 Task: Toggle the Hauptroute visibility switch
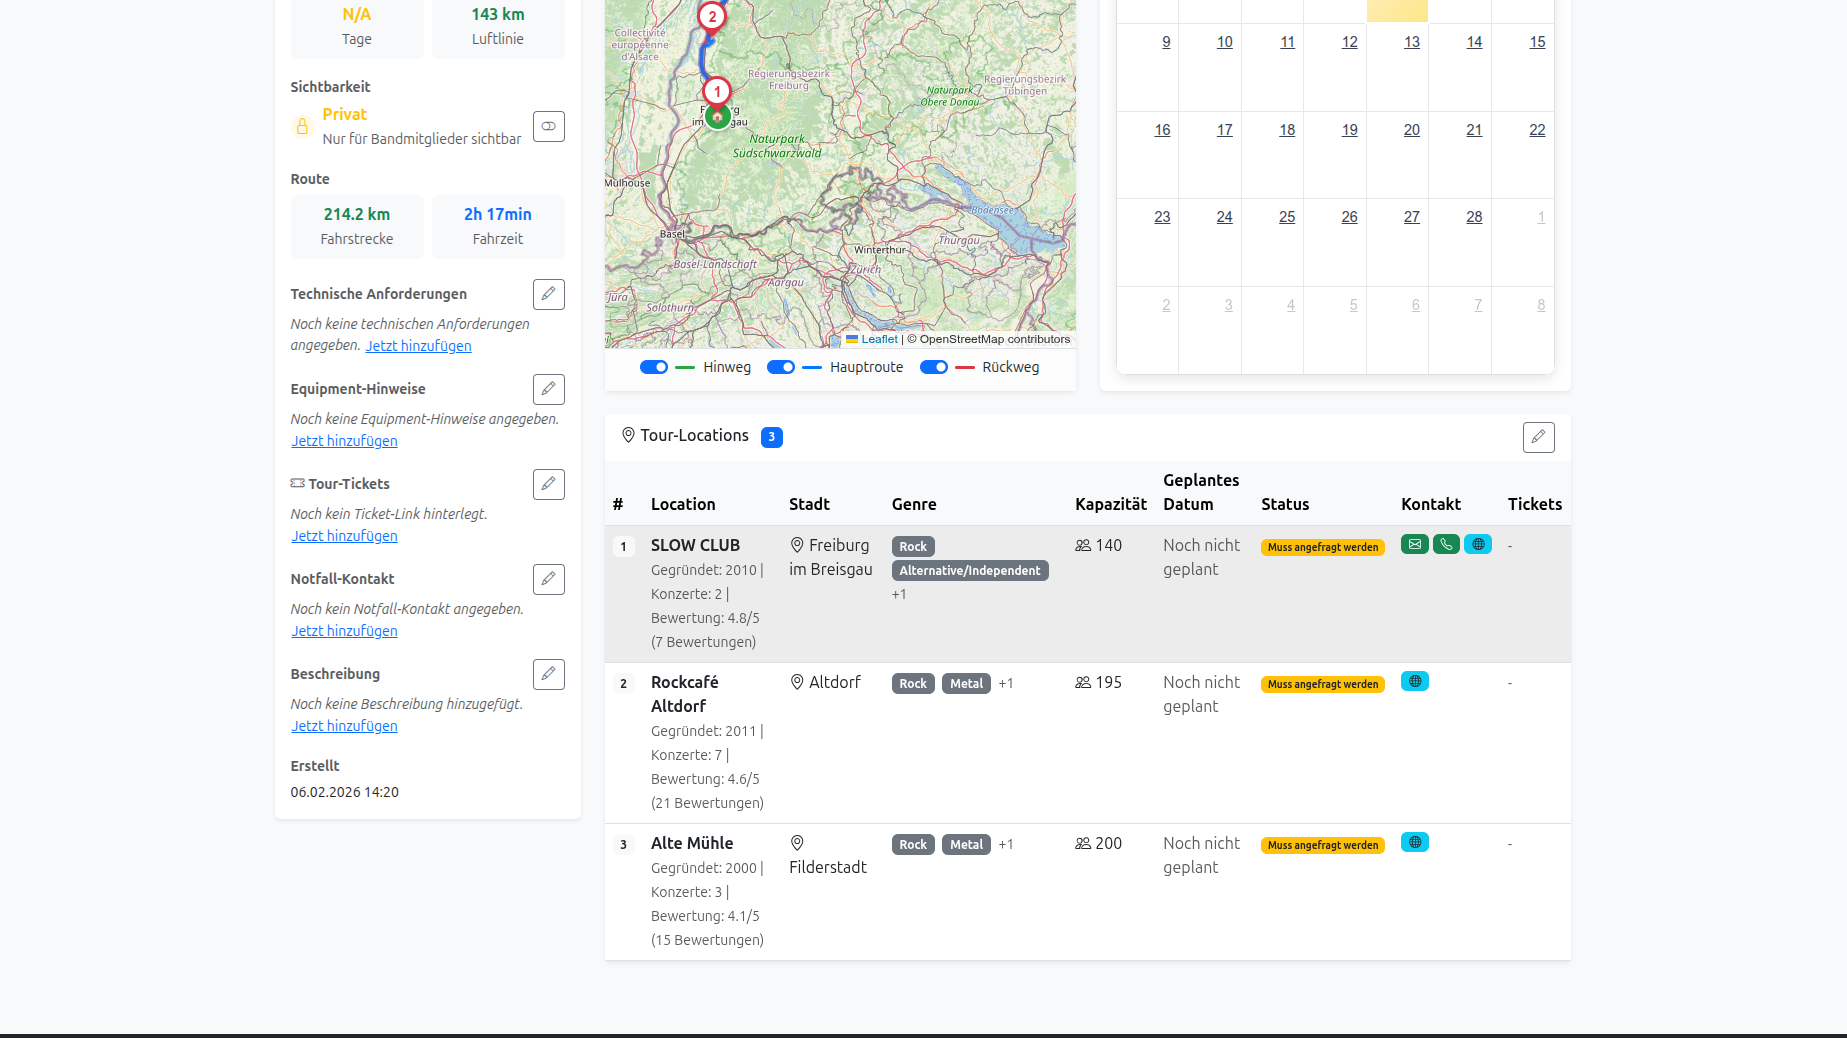(x=780, y=367)
